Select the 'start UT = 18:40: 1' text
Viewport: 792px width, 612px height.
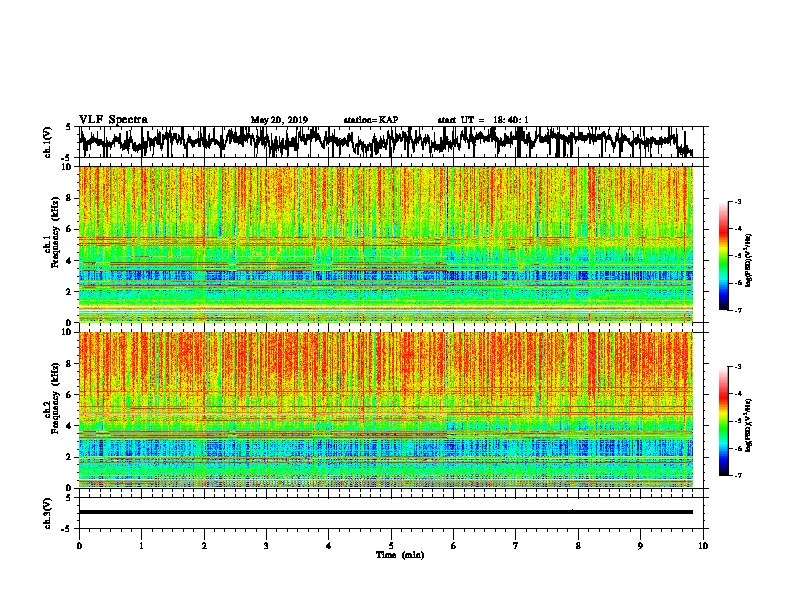[x=483, y=120]
